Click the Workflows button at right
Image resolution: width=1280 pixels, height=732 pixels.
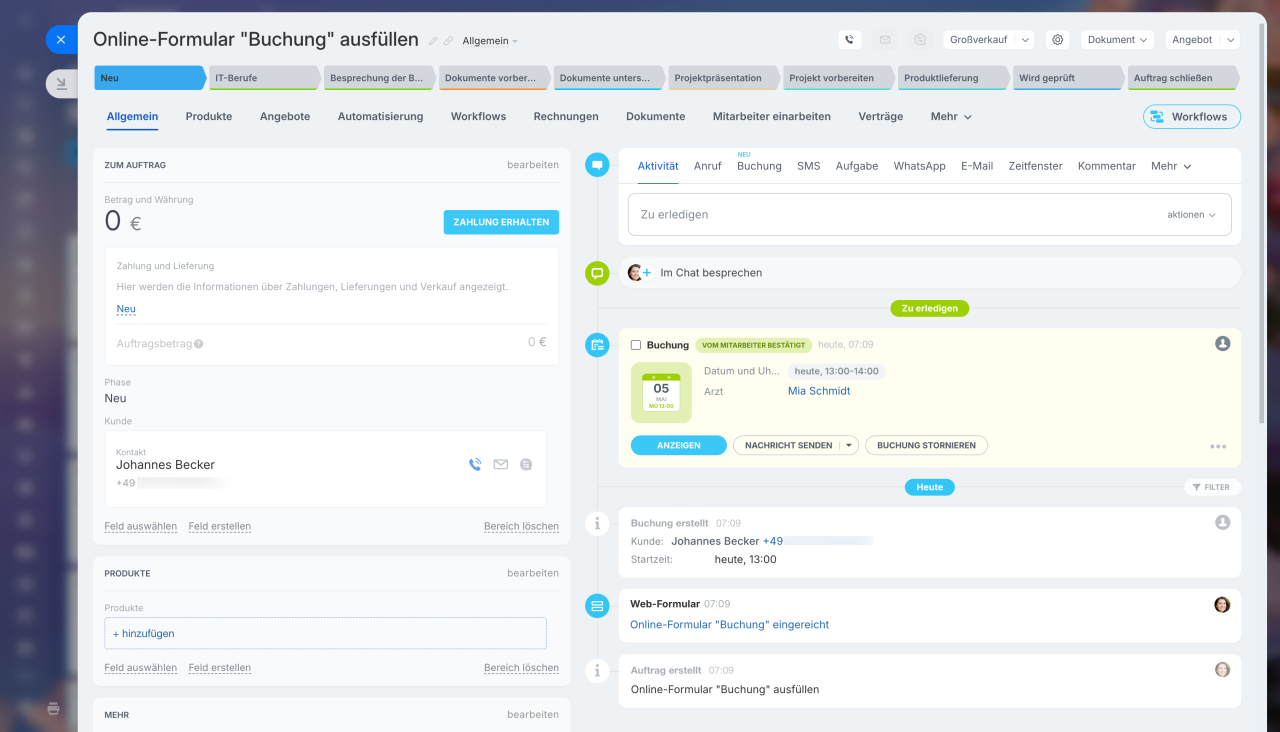(1192, 117)
